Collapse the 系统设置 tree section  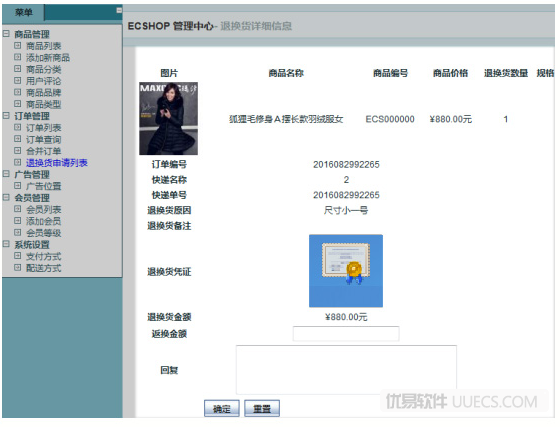tap(6, 244)
